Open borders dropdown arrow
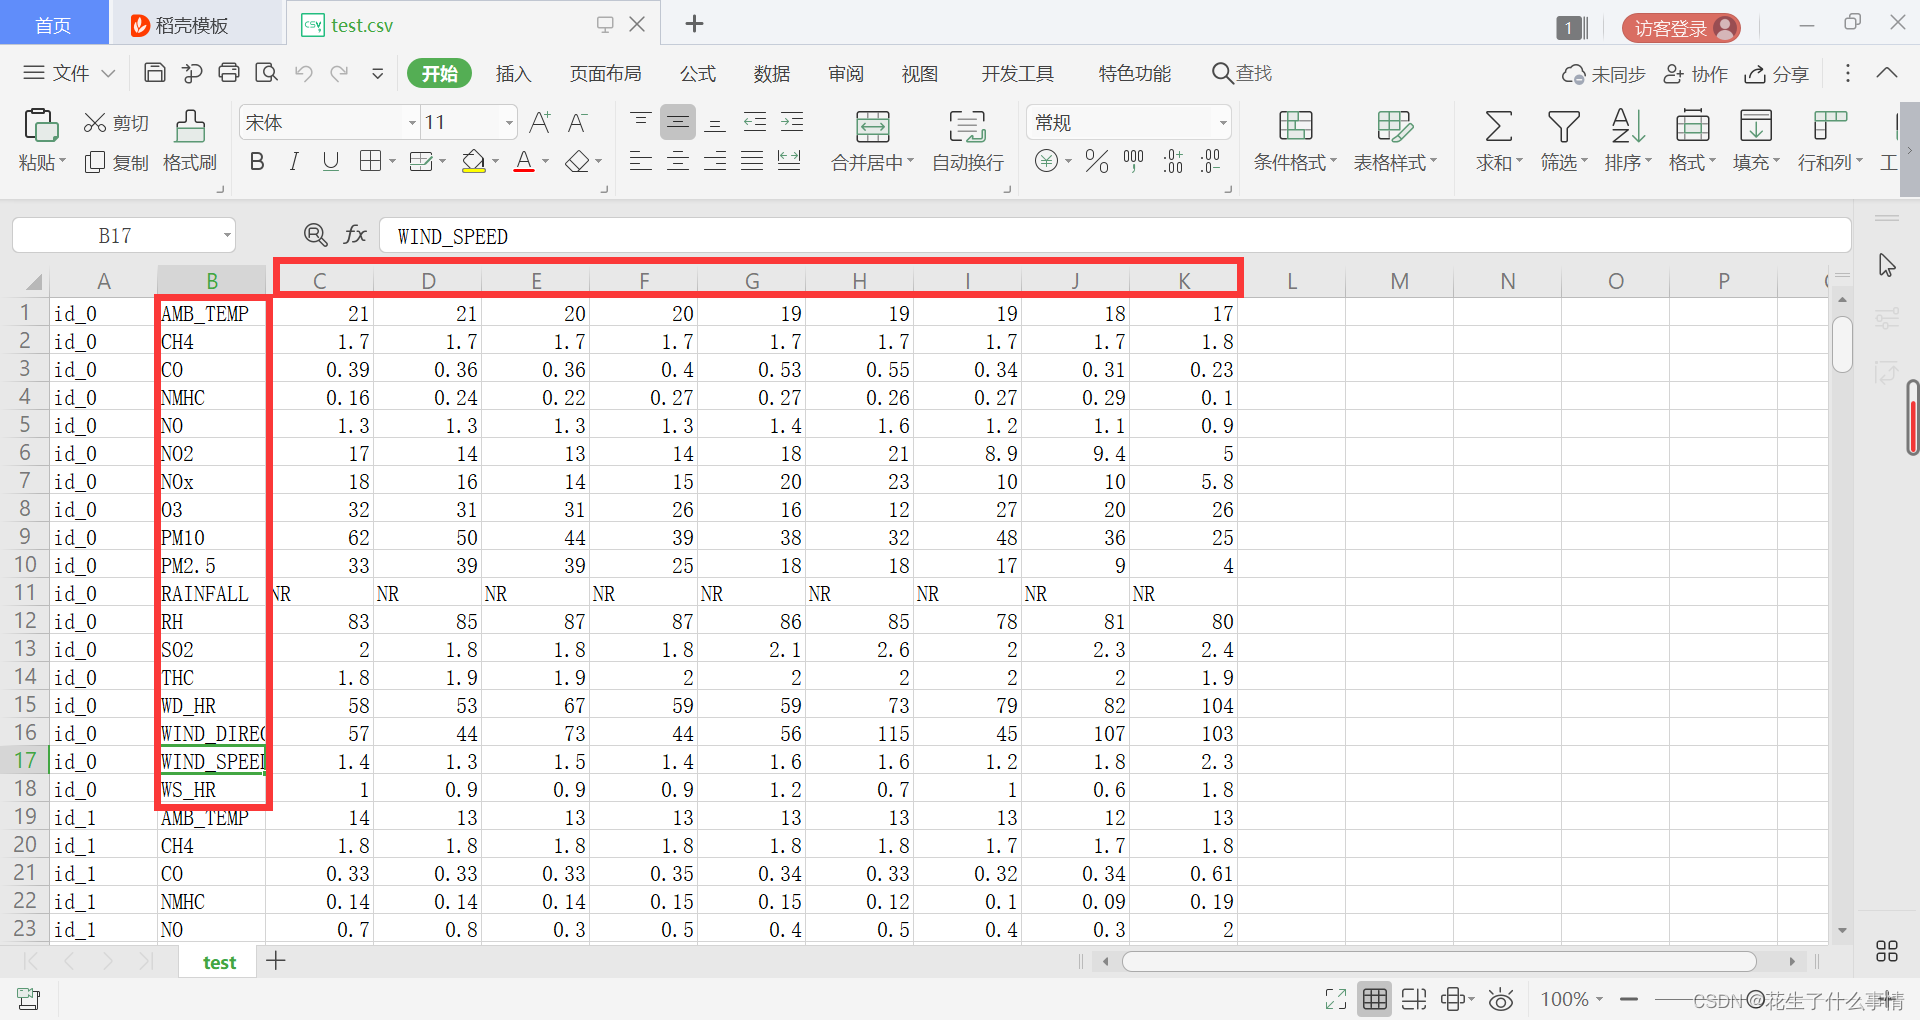This screenshot has width=1920, height=1020. click(x=392, y=162)
